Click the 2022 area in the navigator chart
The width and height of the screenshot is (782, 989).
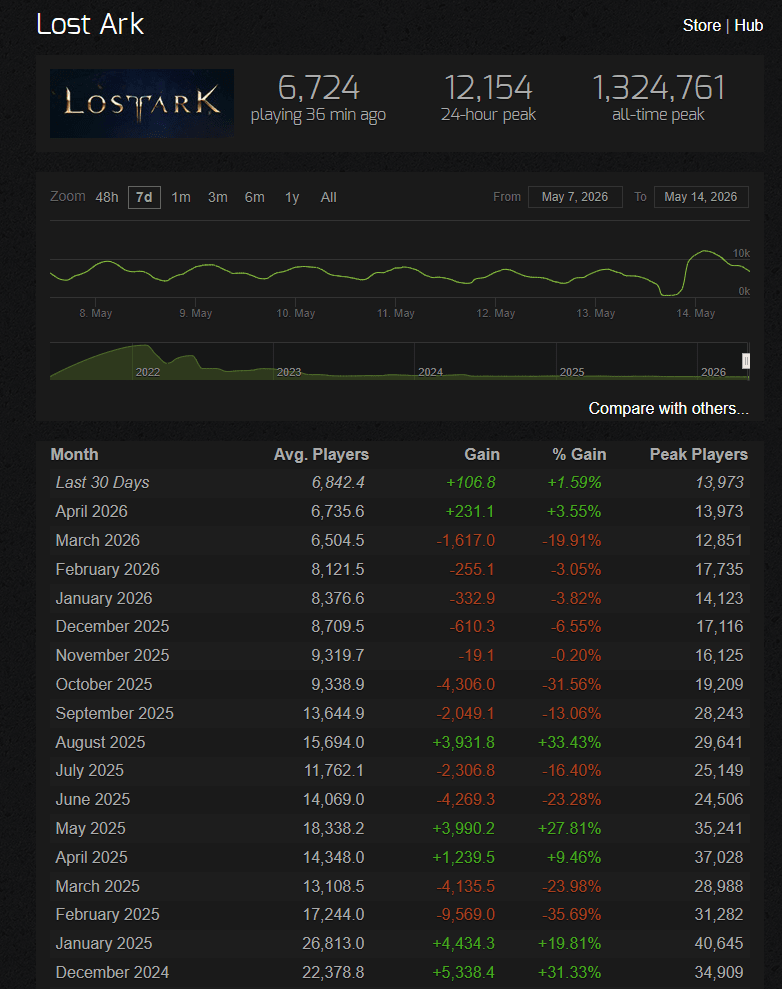pyautogui.click(x=148, y=372)
